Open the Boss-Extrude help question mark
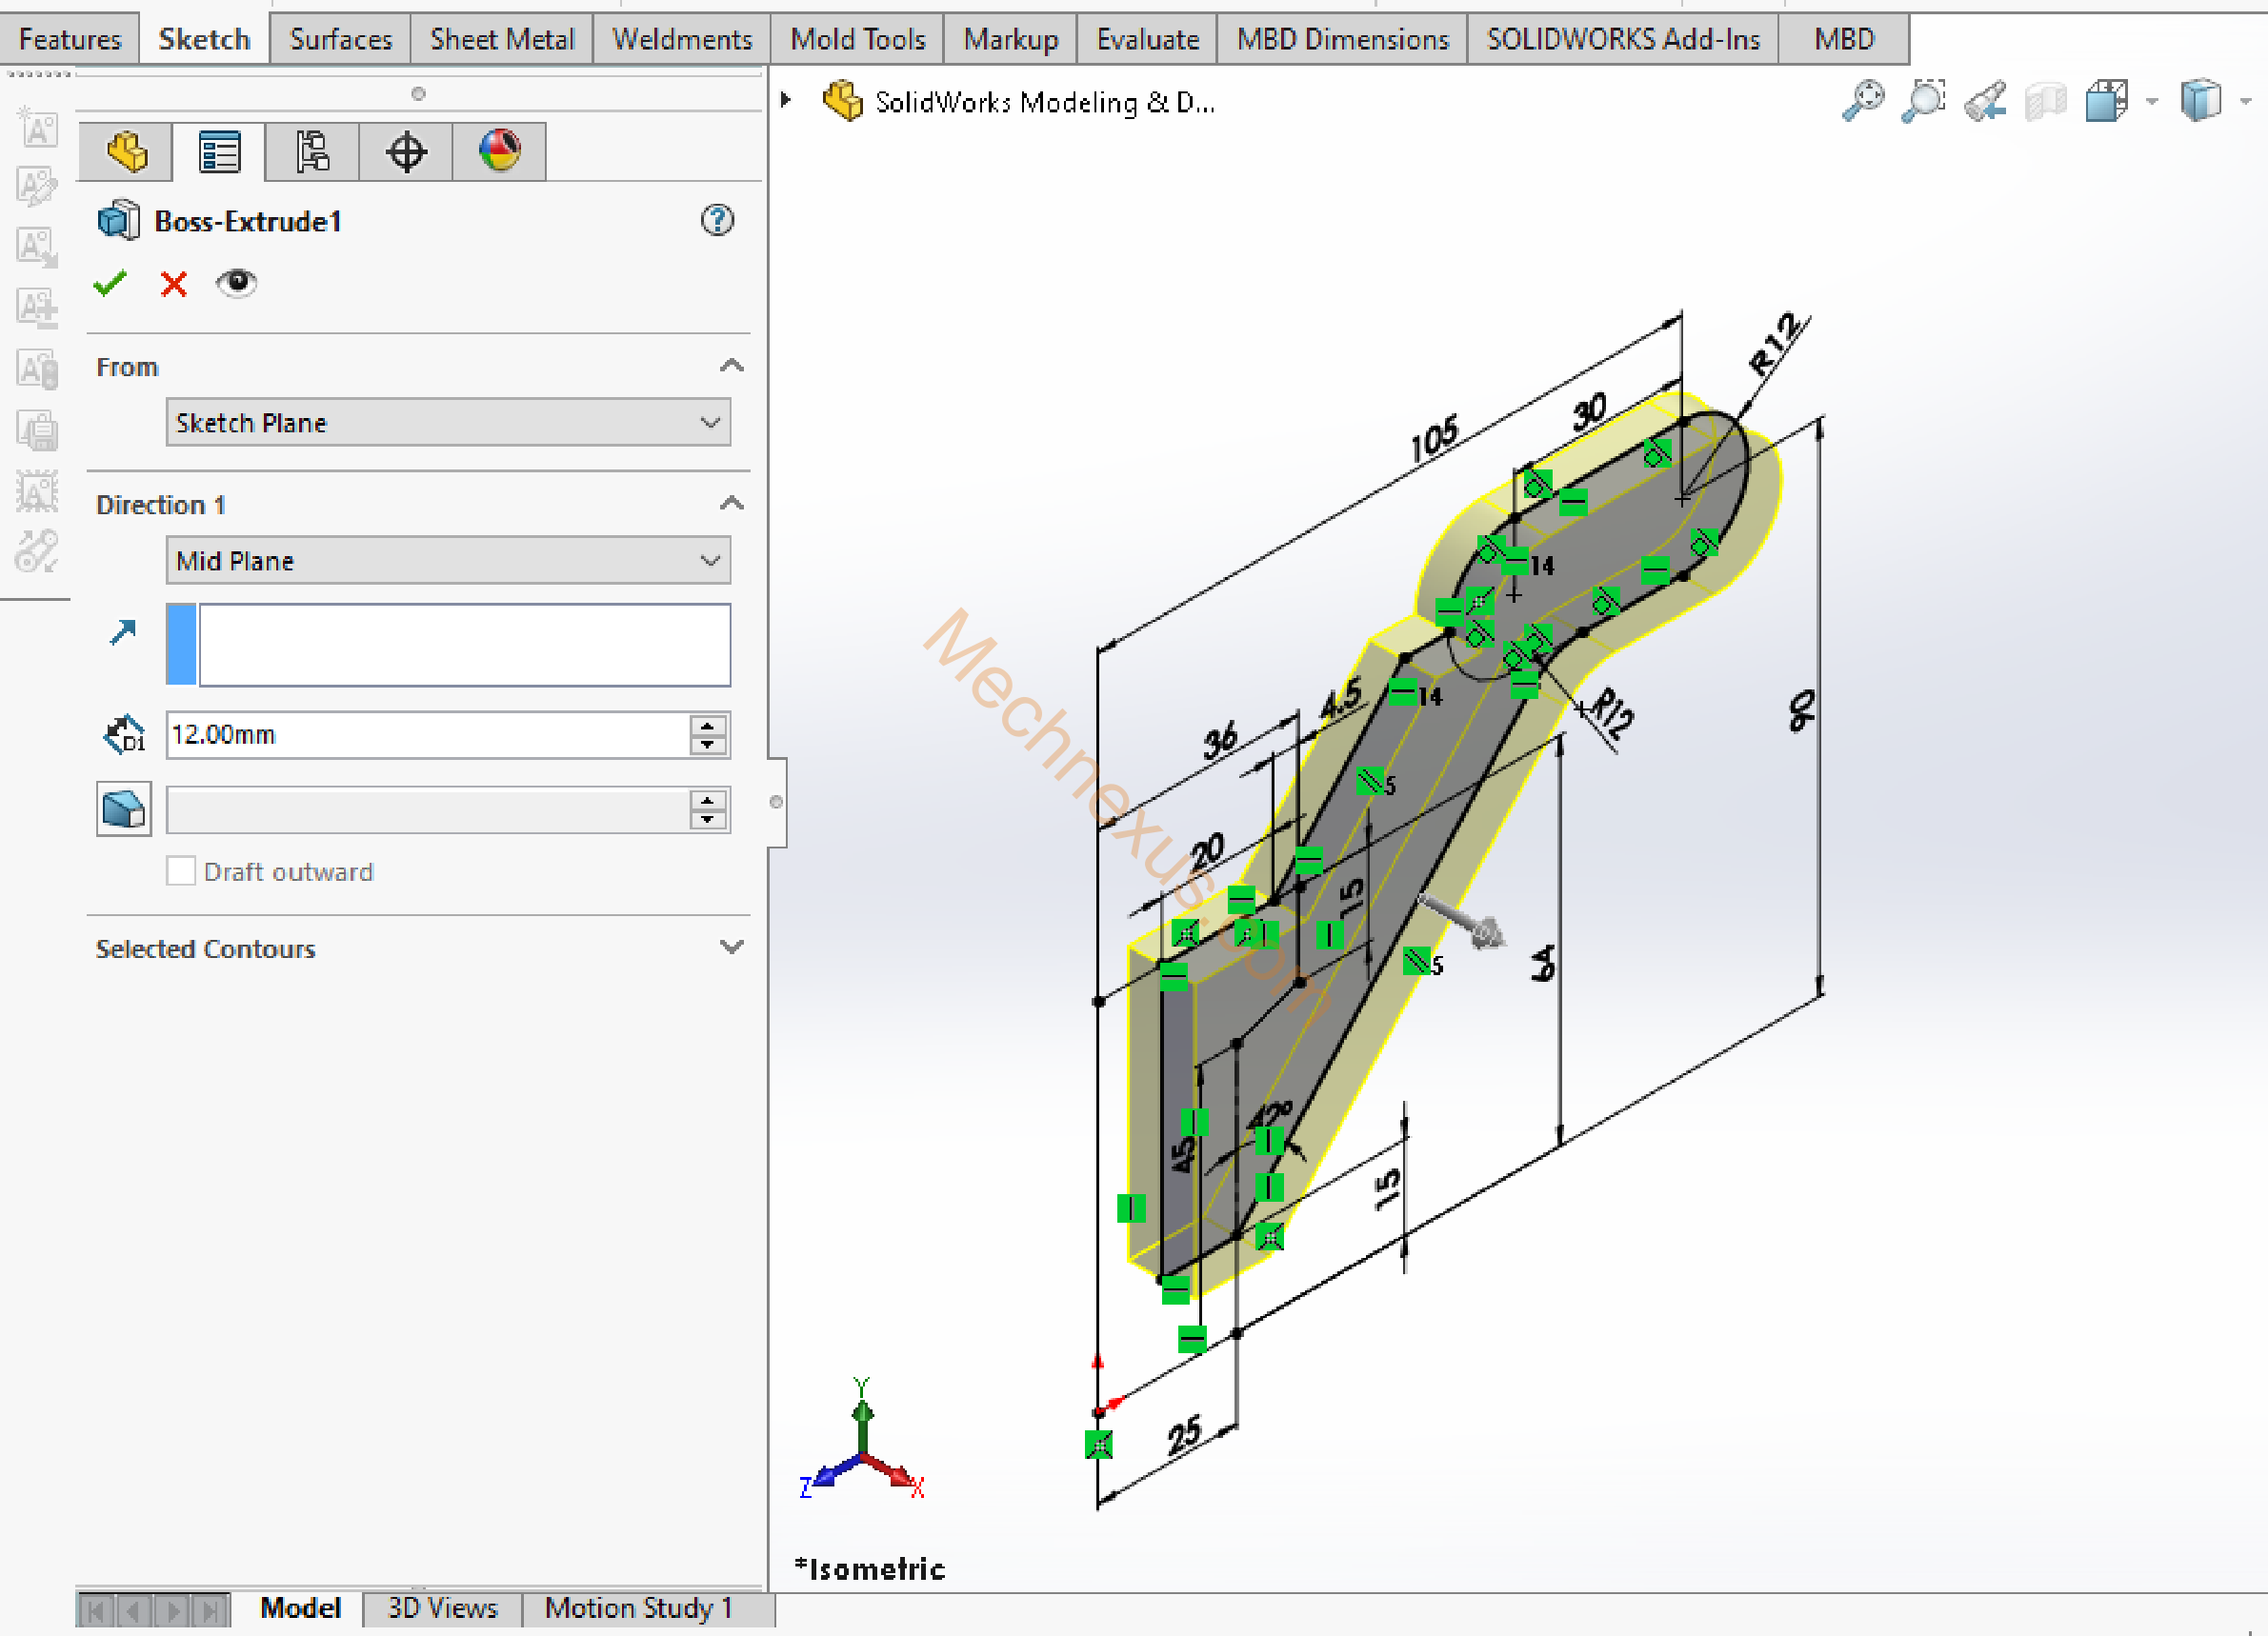 pyautogui.click(x=717, y=220)
